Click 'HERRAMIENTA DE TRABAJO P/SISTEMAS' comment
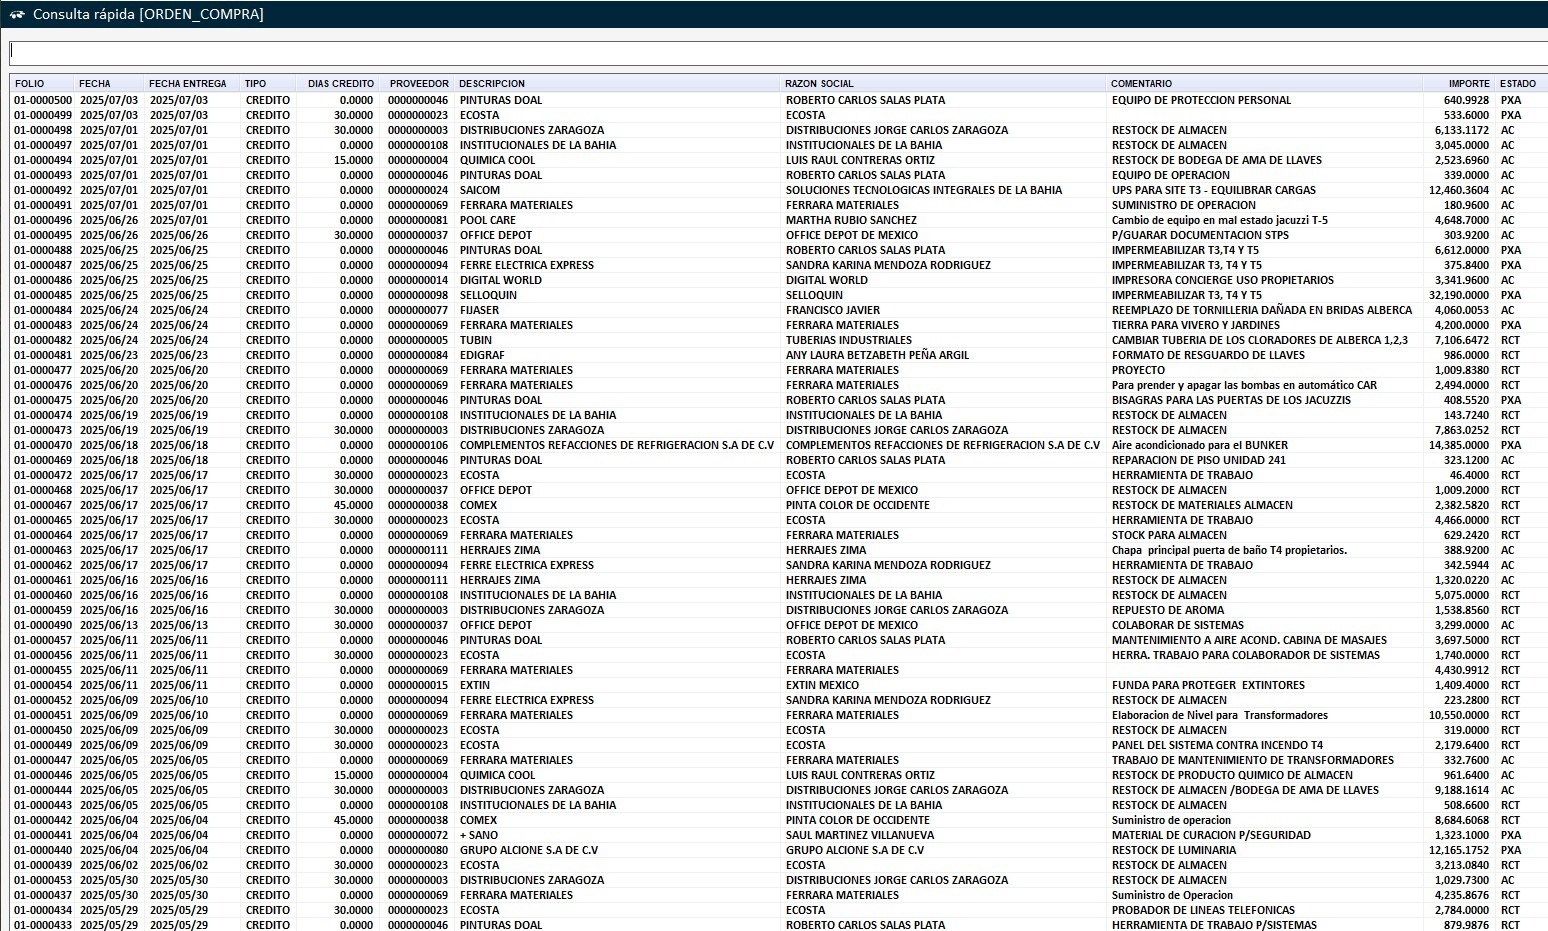1548x931 pixels. coord(1214,925)
